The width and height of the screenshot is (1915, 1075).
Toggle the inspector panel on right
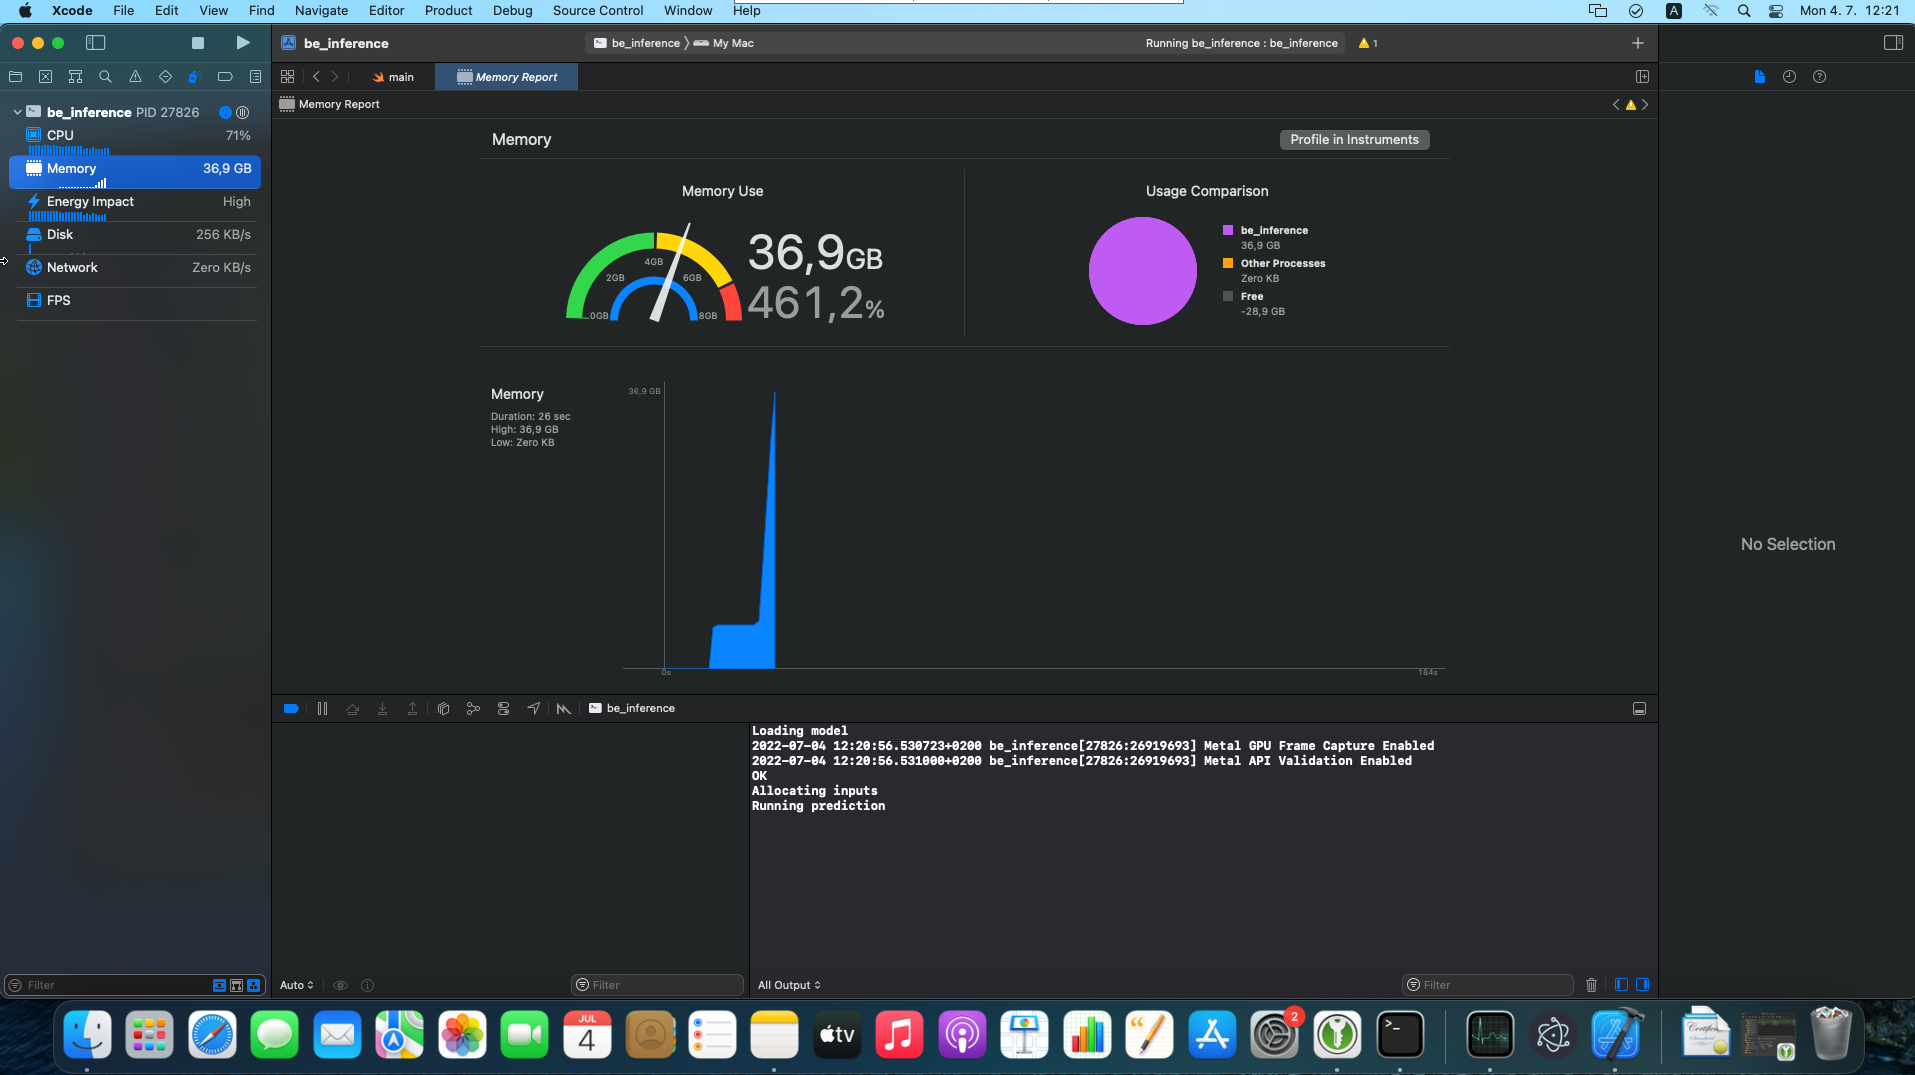click(x=1893, y=43)
